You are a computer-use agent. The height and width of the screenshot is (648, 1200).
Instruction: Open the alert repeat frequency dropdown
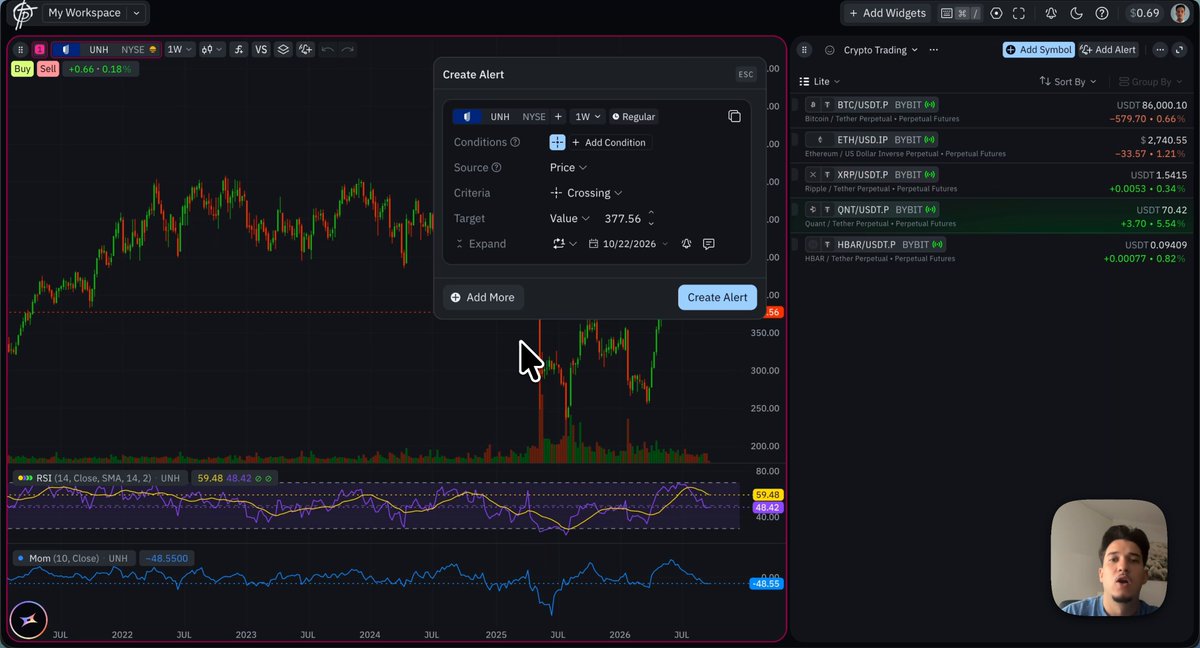pos(565,243)
